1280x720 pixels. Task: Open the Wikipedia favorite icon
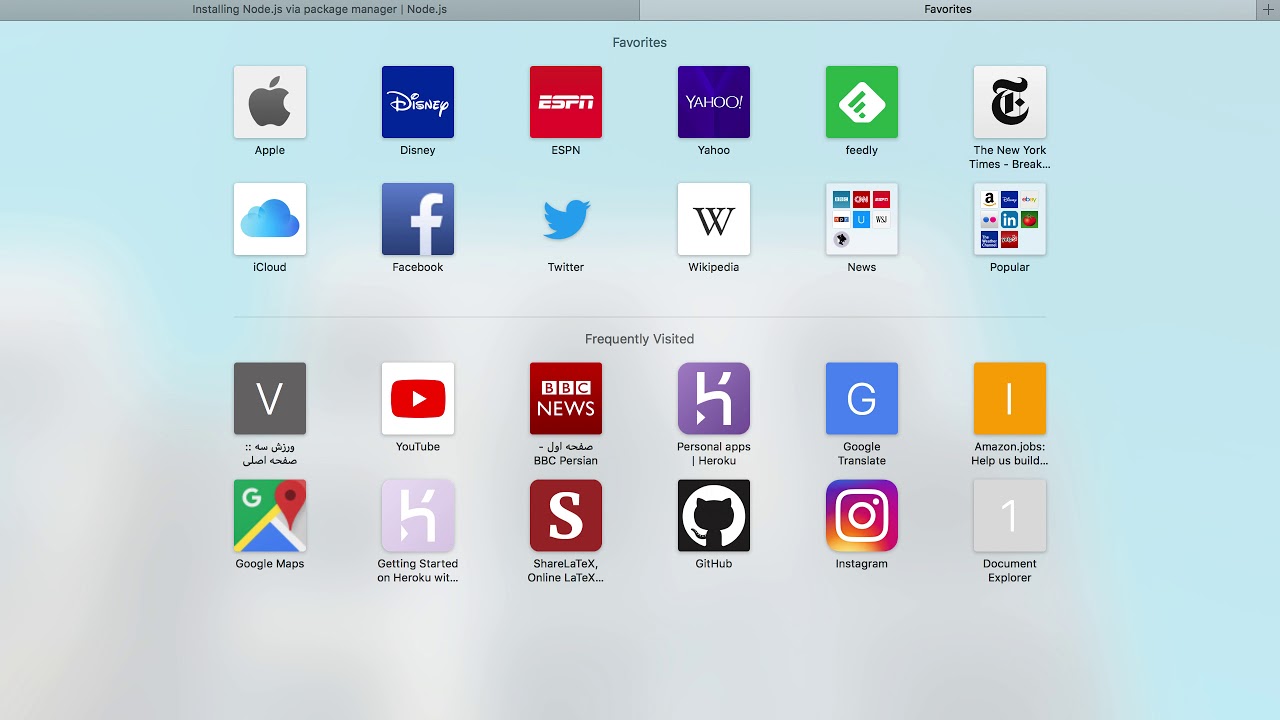click(714, 219)
